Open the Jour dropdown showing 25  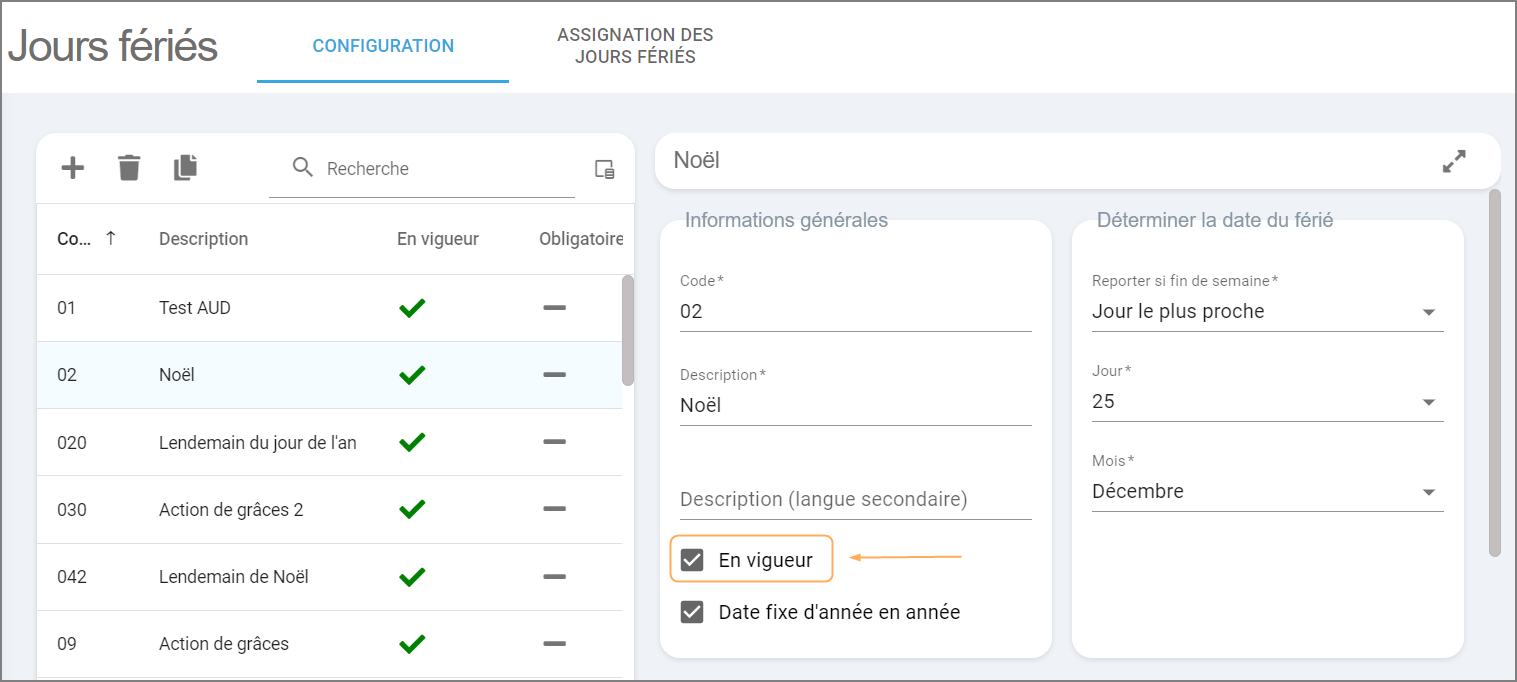click(1428, 402)
